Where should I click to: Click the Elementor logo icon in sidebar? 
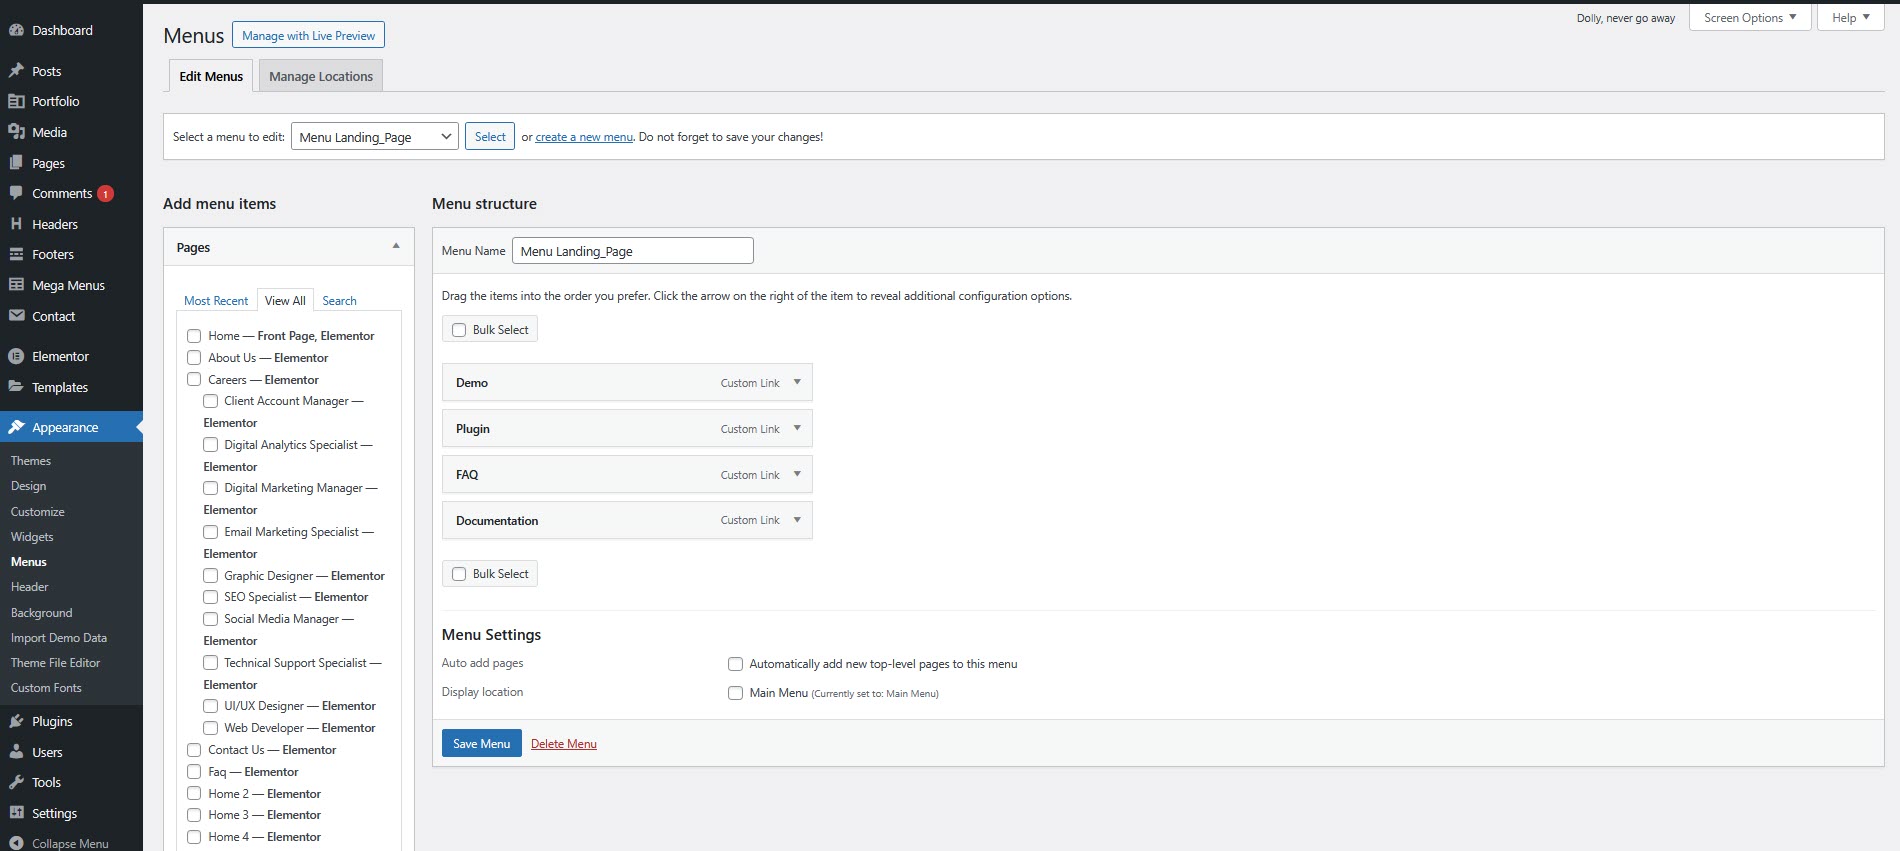coord(16,356)
